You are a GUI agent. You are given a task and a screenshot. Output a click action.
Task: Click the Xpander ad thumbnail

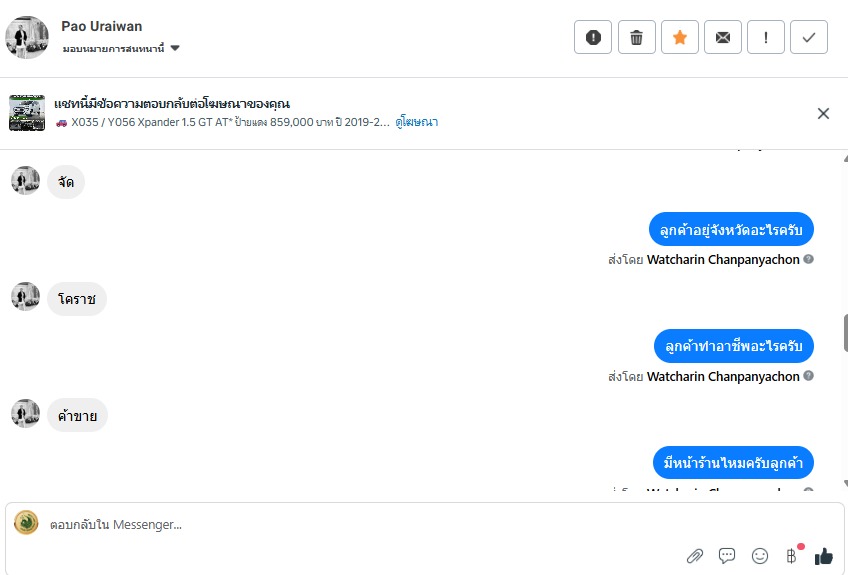tap(27, 113)
